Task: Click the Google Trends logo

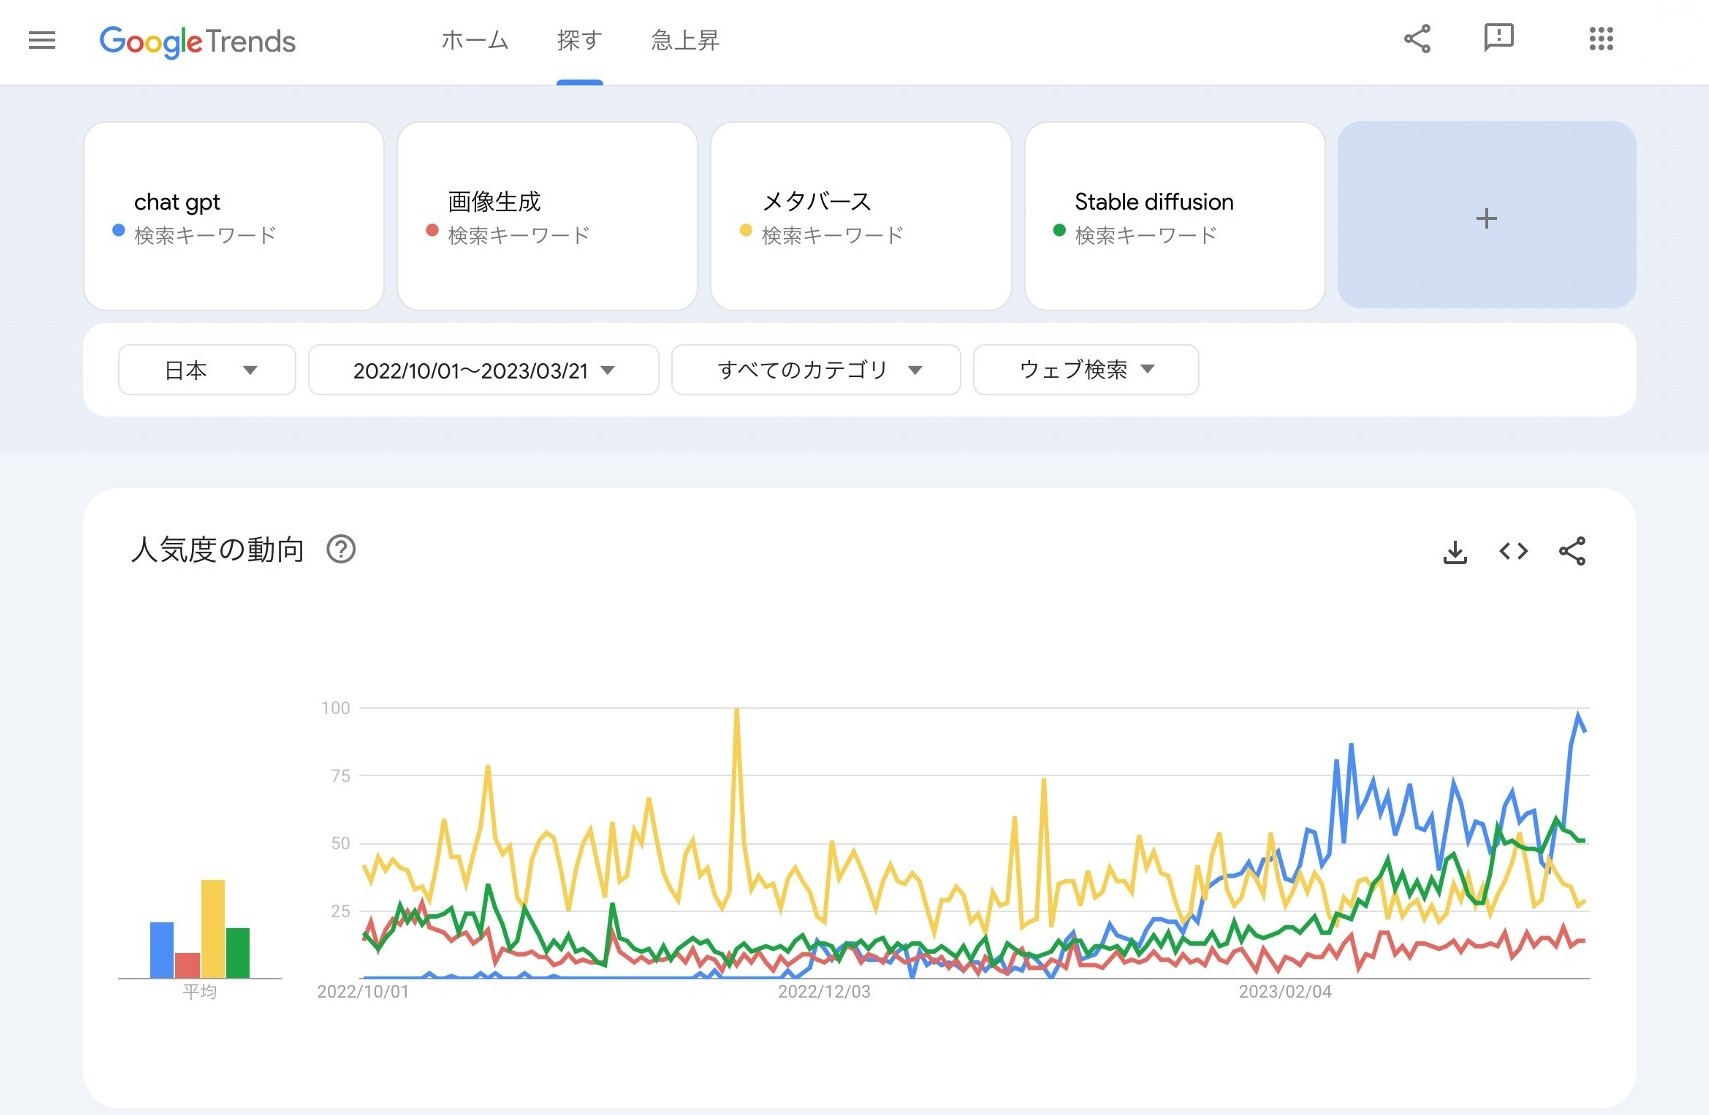Action: tap(197, 41)
